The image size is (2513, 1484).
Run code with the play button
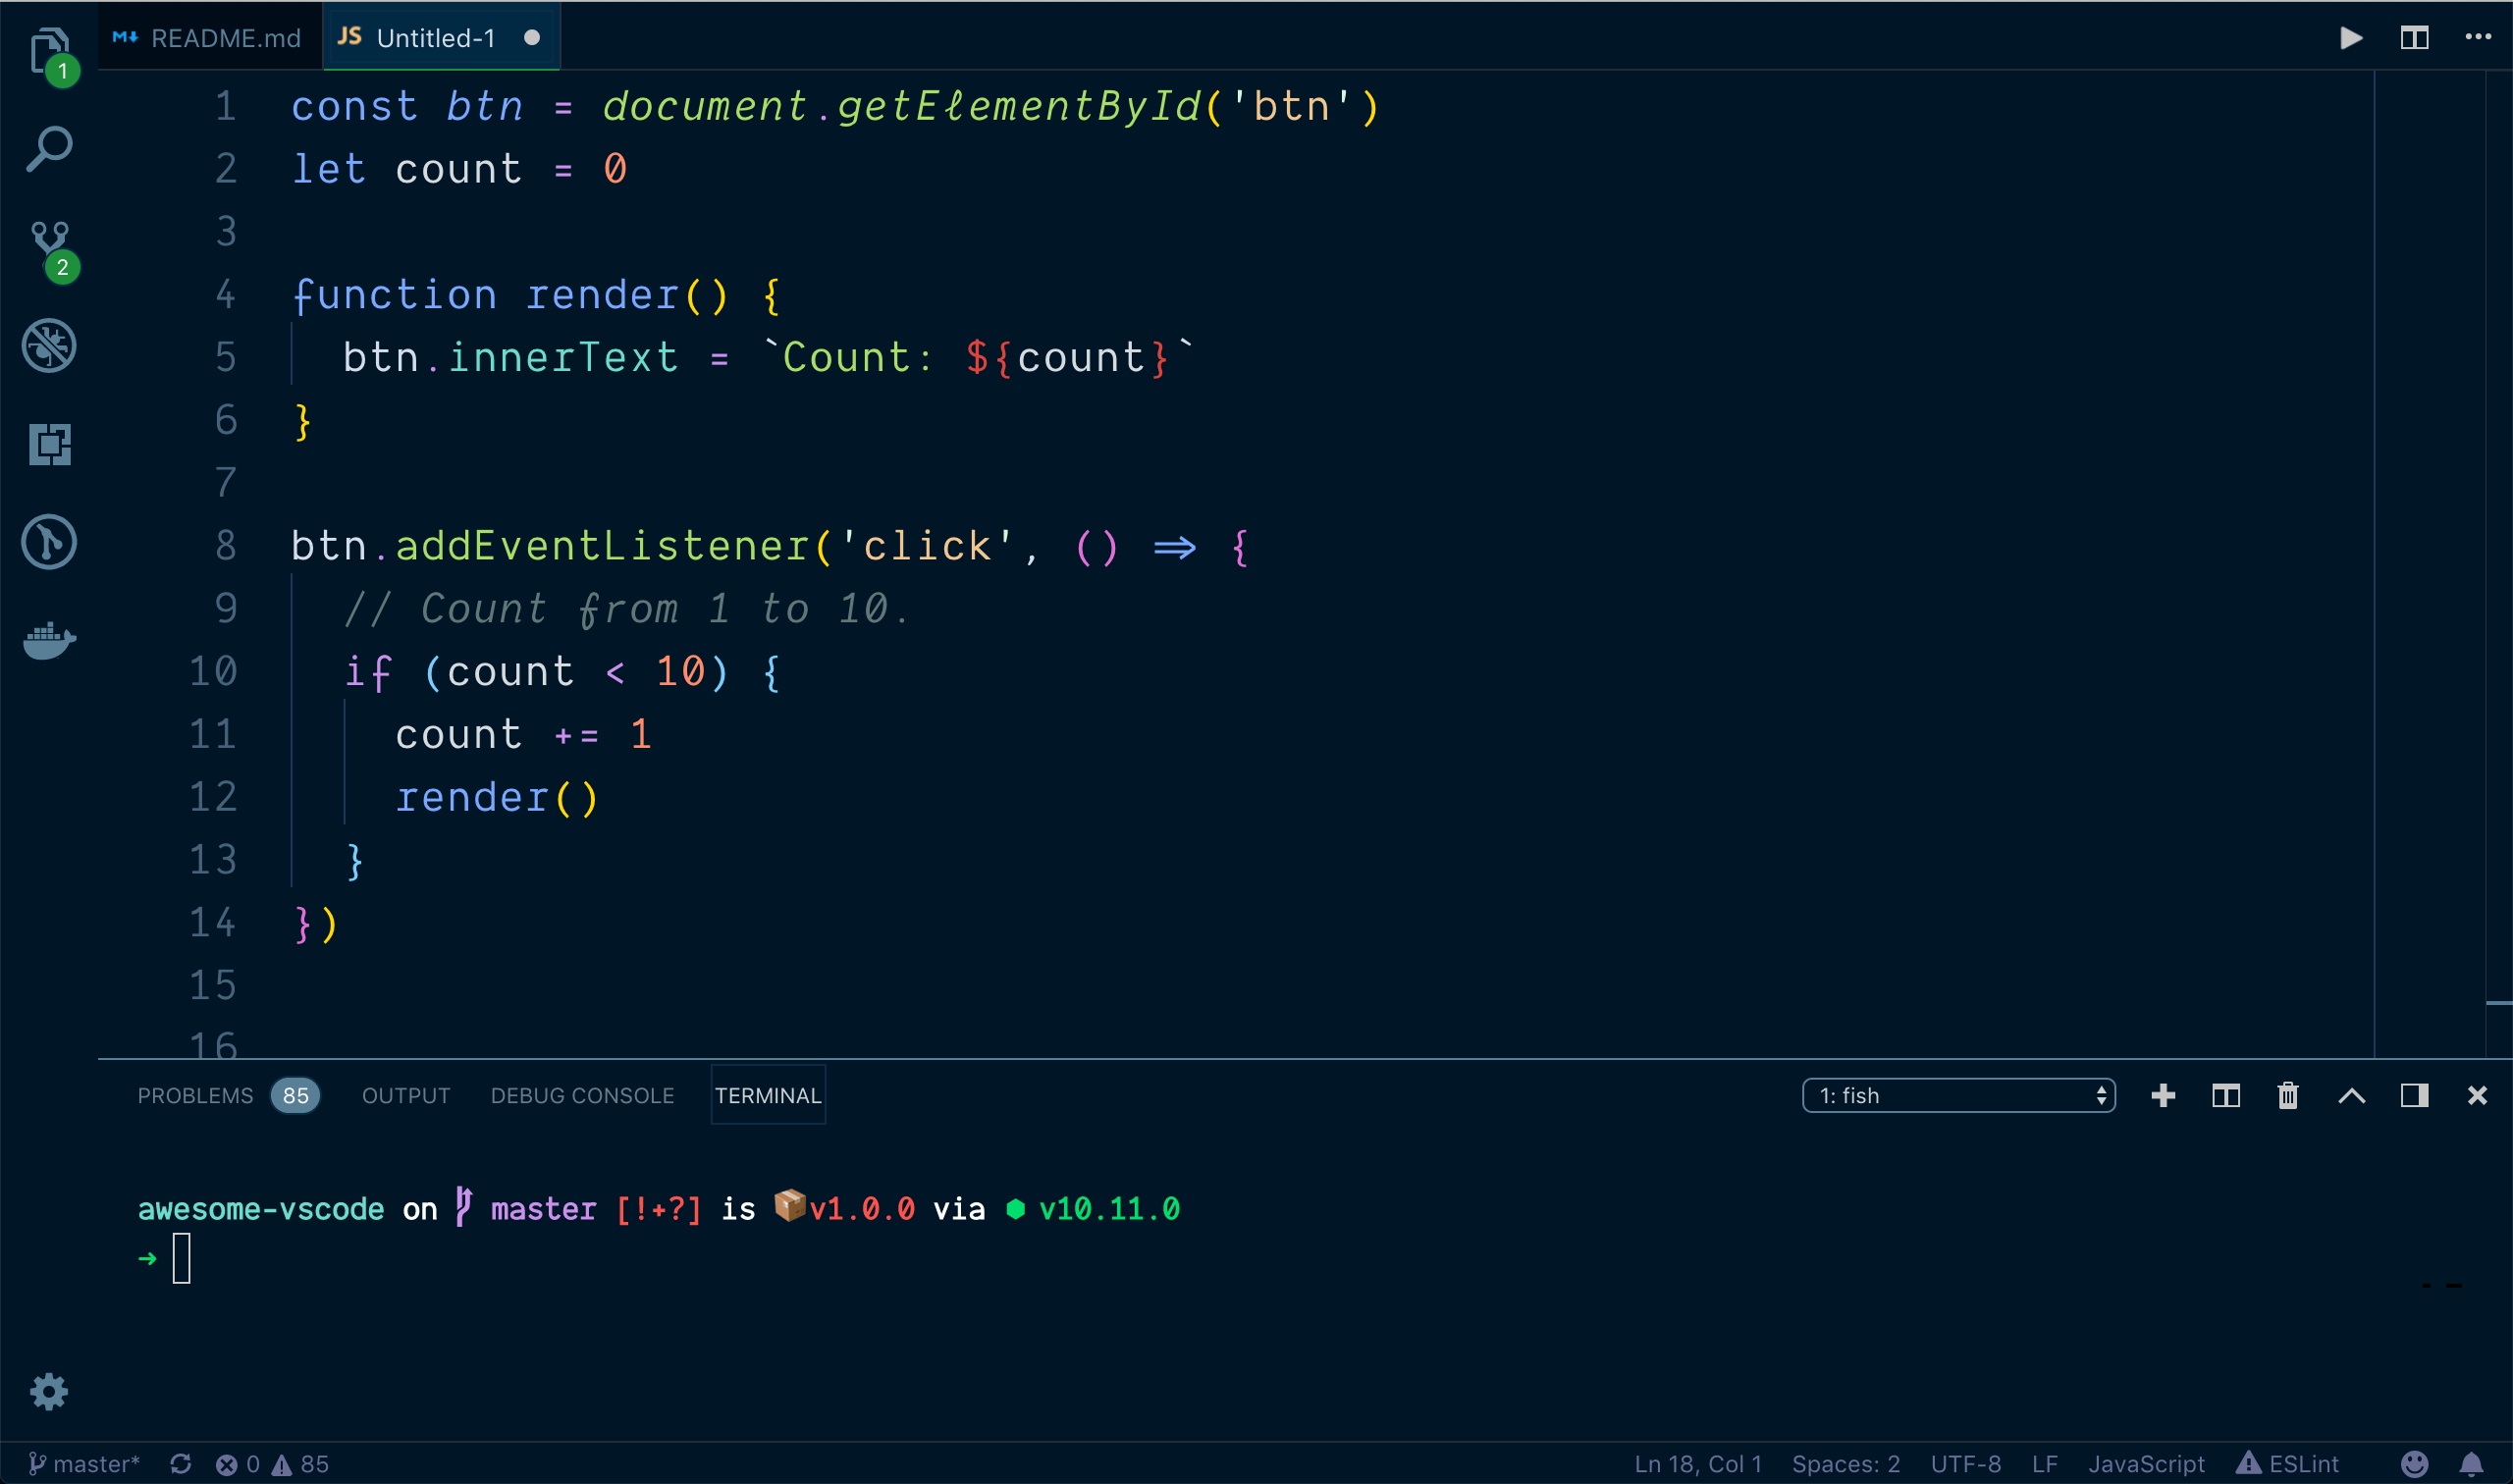tap(2351, 38)
